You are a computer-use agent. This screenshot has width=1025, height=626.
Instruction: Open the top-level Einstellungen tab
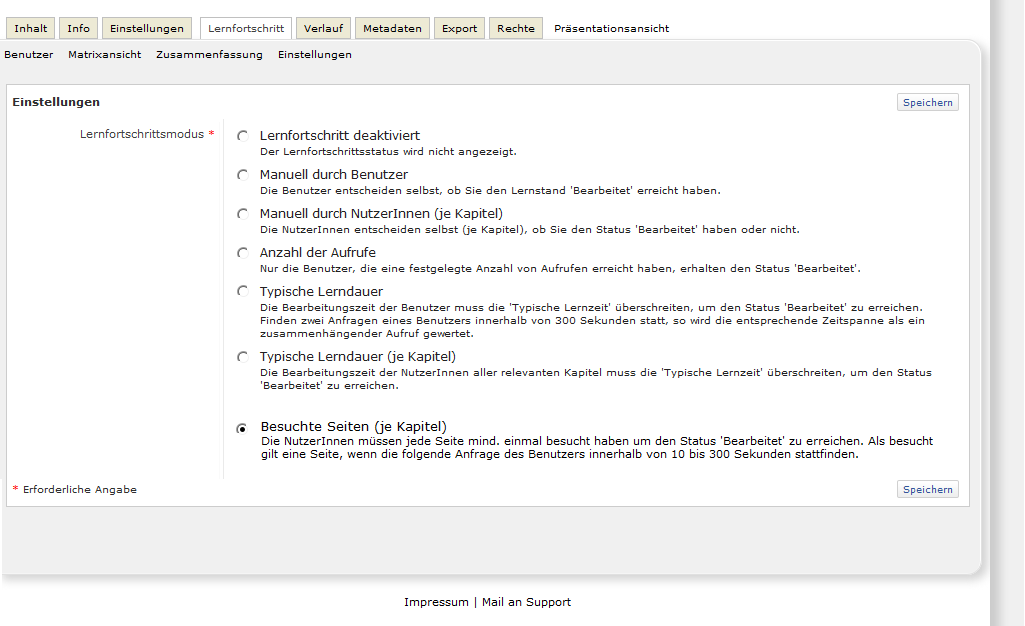pos(147,29)
